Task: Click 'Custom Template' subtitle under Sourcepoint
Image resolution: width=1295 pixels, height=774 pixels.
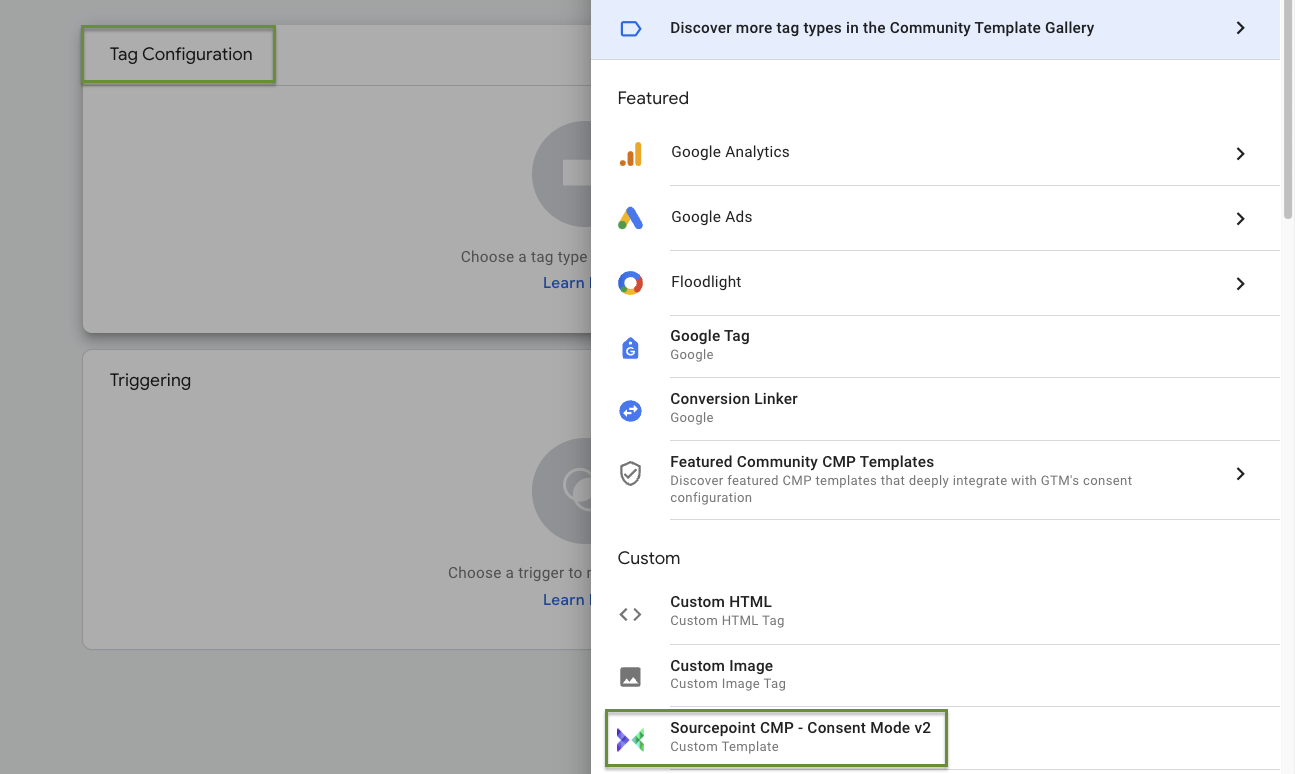Action: (724, 747)
